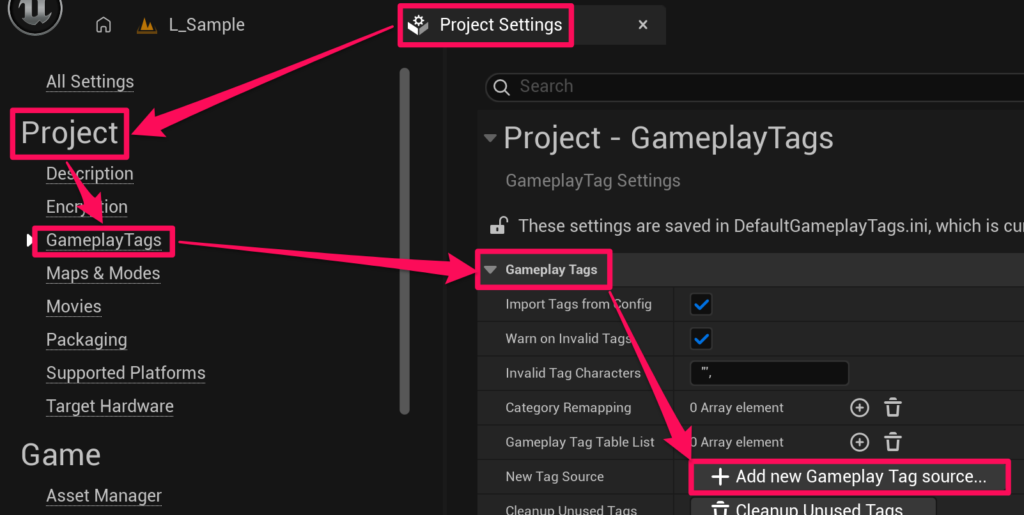The width and height of the screenshot is (1024, 515).
Task: Click the Cleanup Unused Tags button
Action: coord(813,508)
